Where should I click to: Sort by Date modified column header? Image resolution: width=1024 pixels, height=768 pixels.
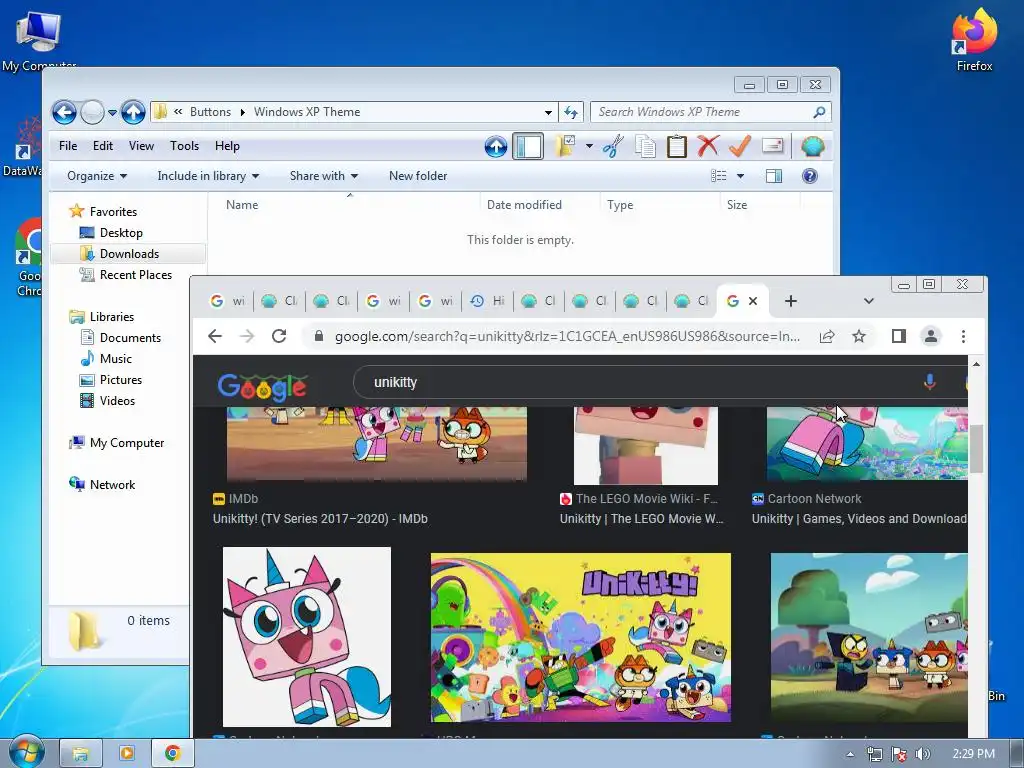click(524, 204)
